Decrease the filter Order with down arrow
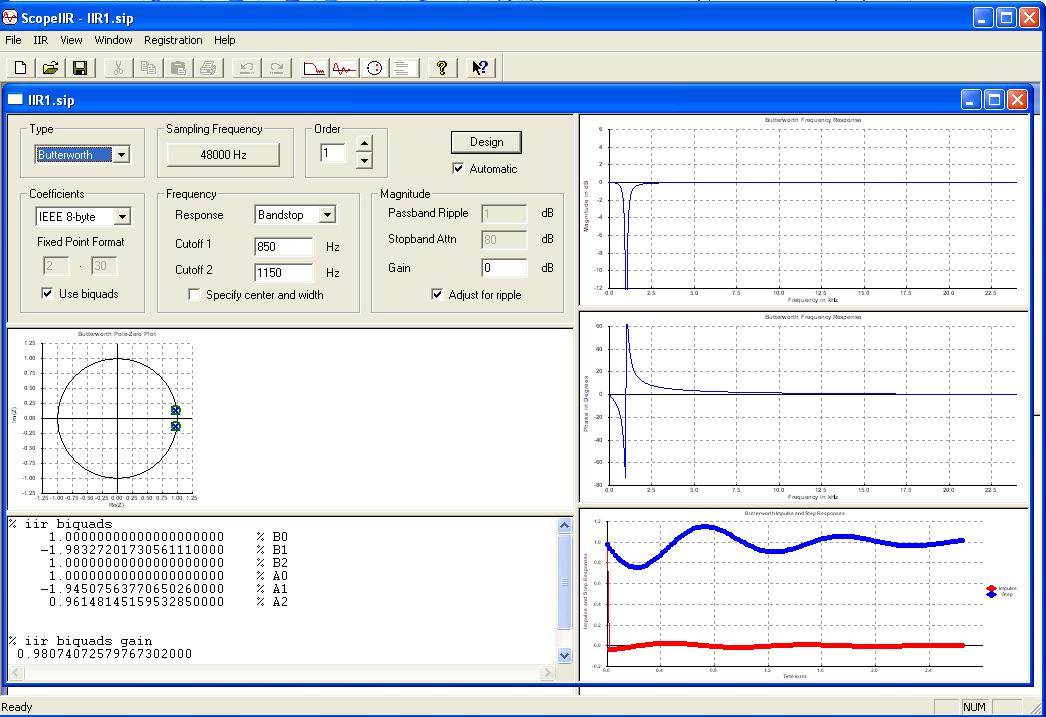The width and height of the screenshot is (1046, 717). (x=364, y=160)
